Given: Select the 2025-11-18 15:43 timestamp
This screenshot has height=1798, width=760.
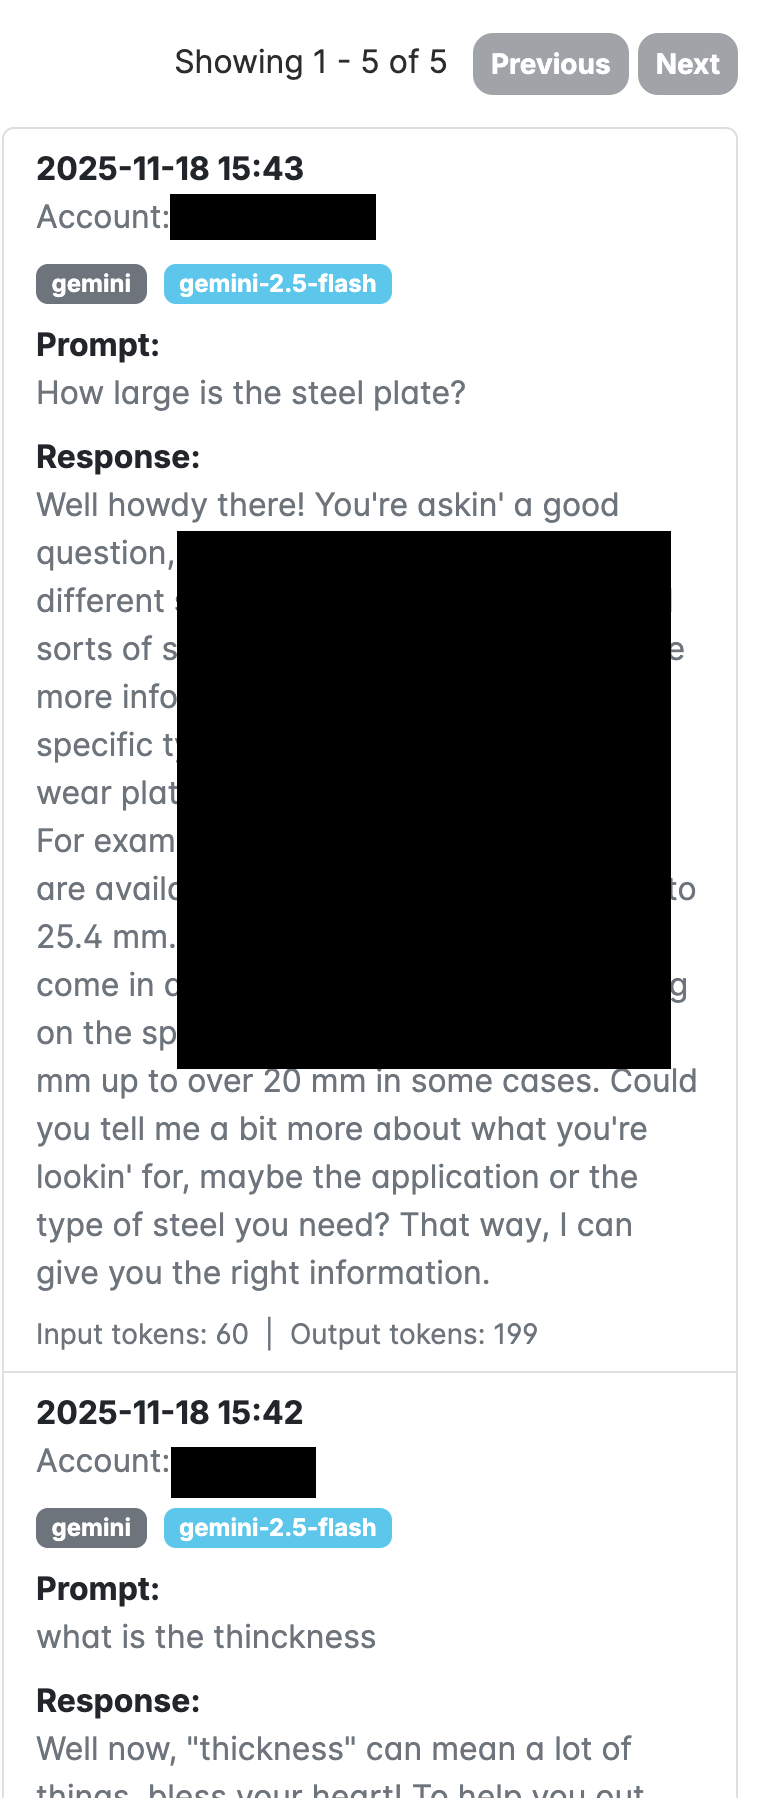Looking at the screenshot, I should click(x=170, y=168).
